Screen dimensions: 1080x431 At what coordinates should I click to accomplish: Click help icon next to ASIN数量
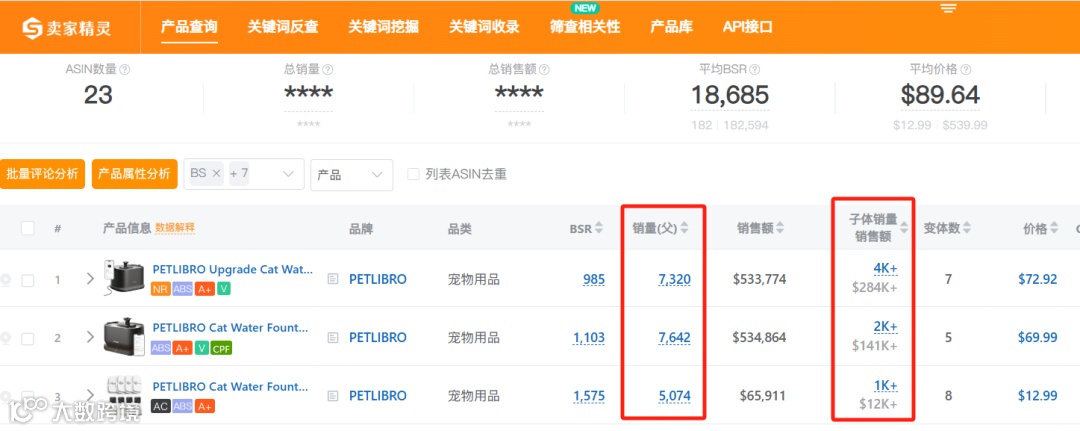pyautogui.click(x=125, y=70)
